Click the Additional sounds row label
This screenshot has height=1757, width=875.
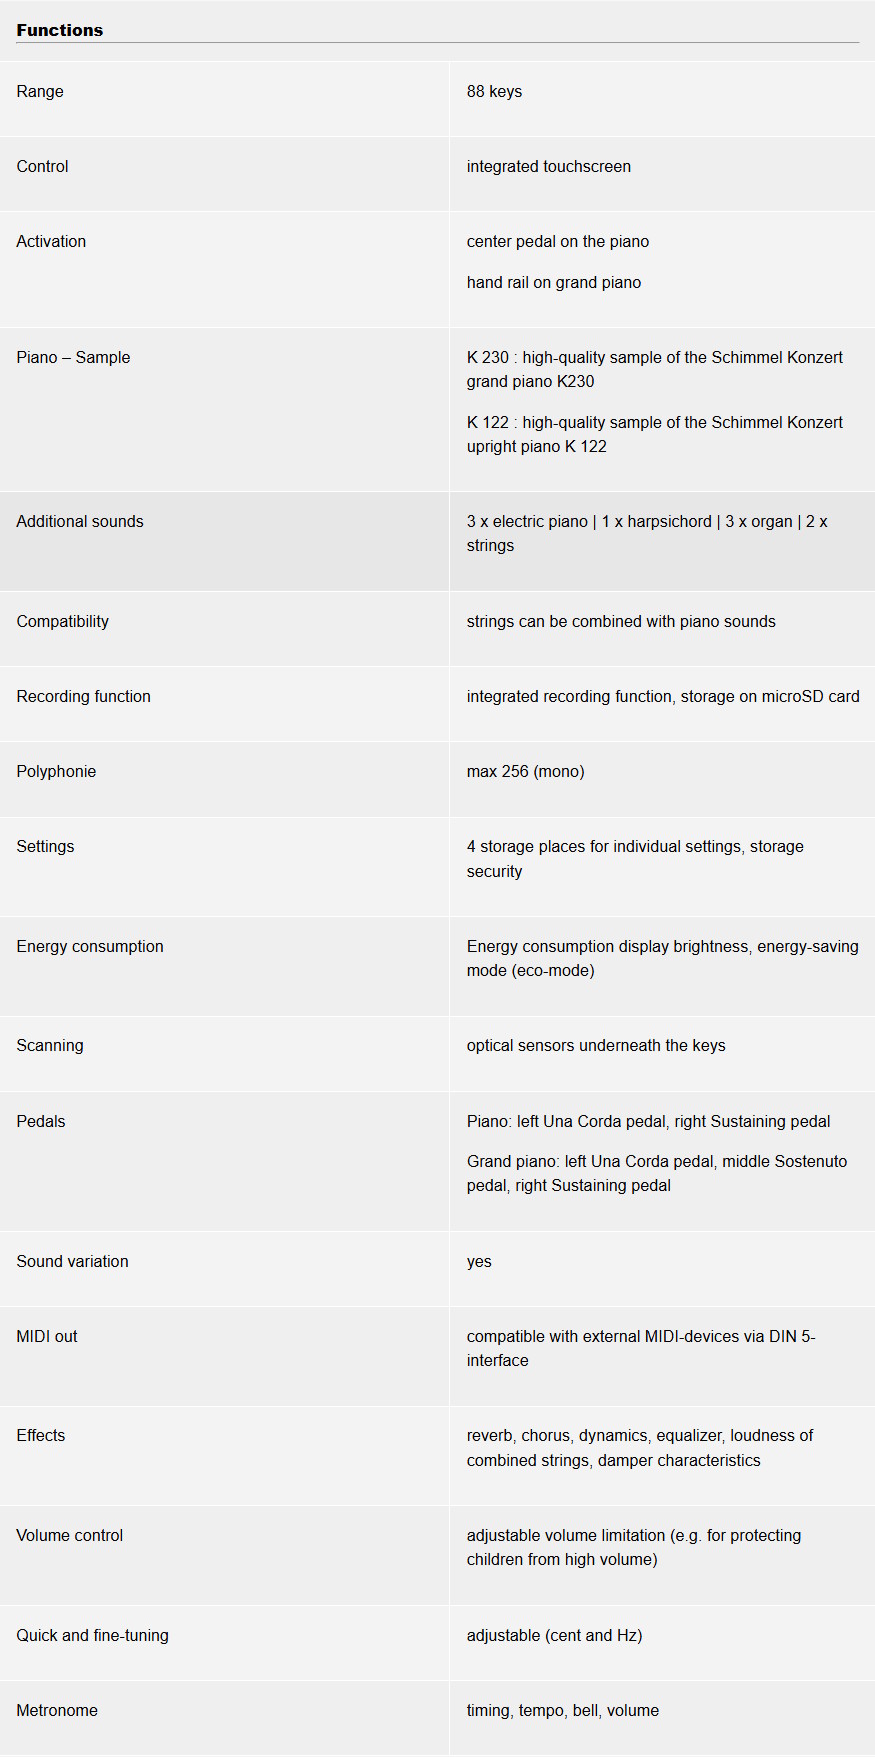80,521
